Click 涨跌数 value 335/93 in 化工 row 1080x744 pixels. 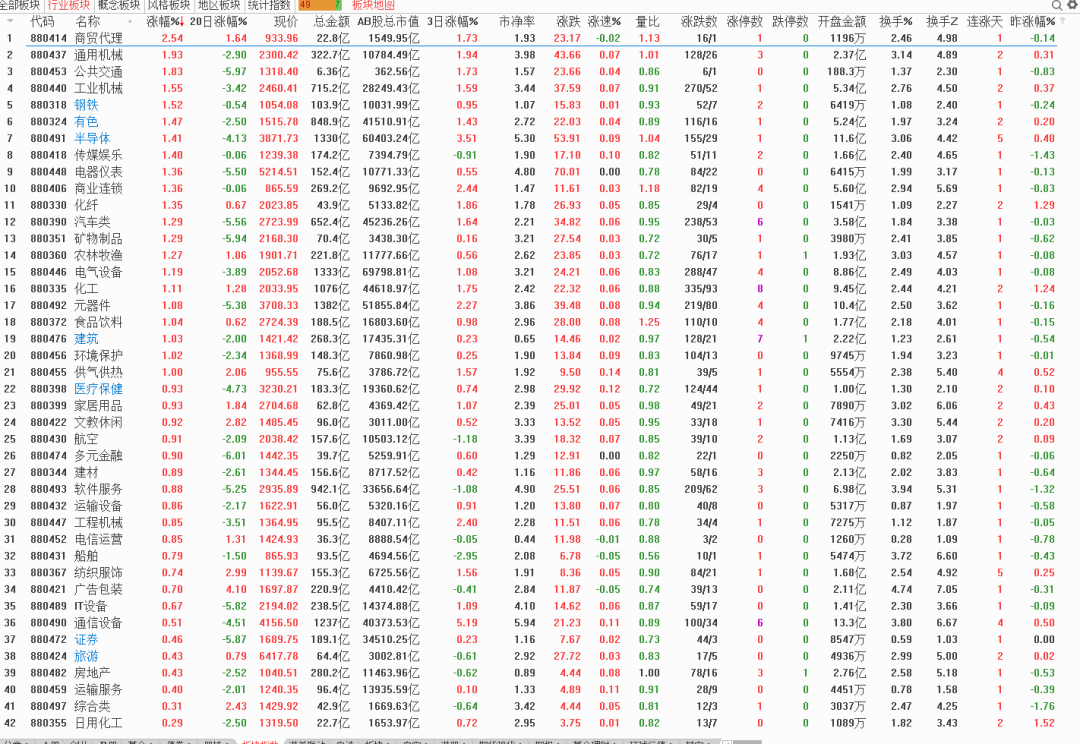[x=701, y=289]
